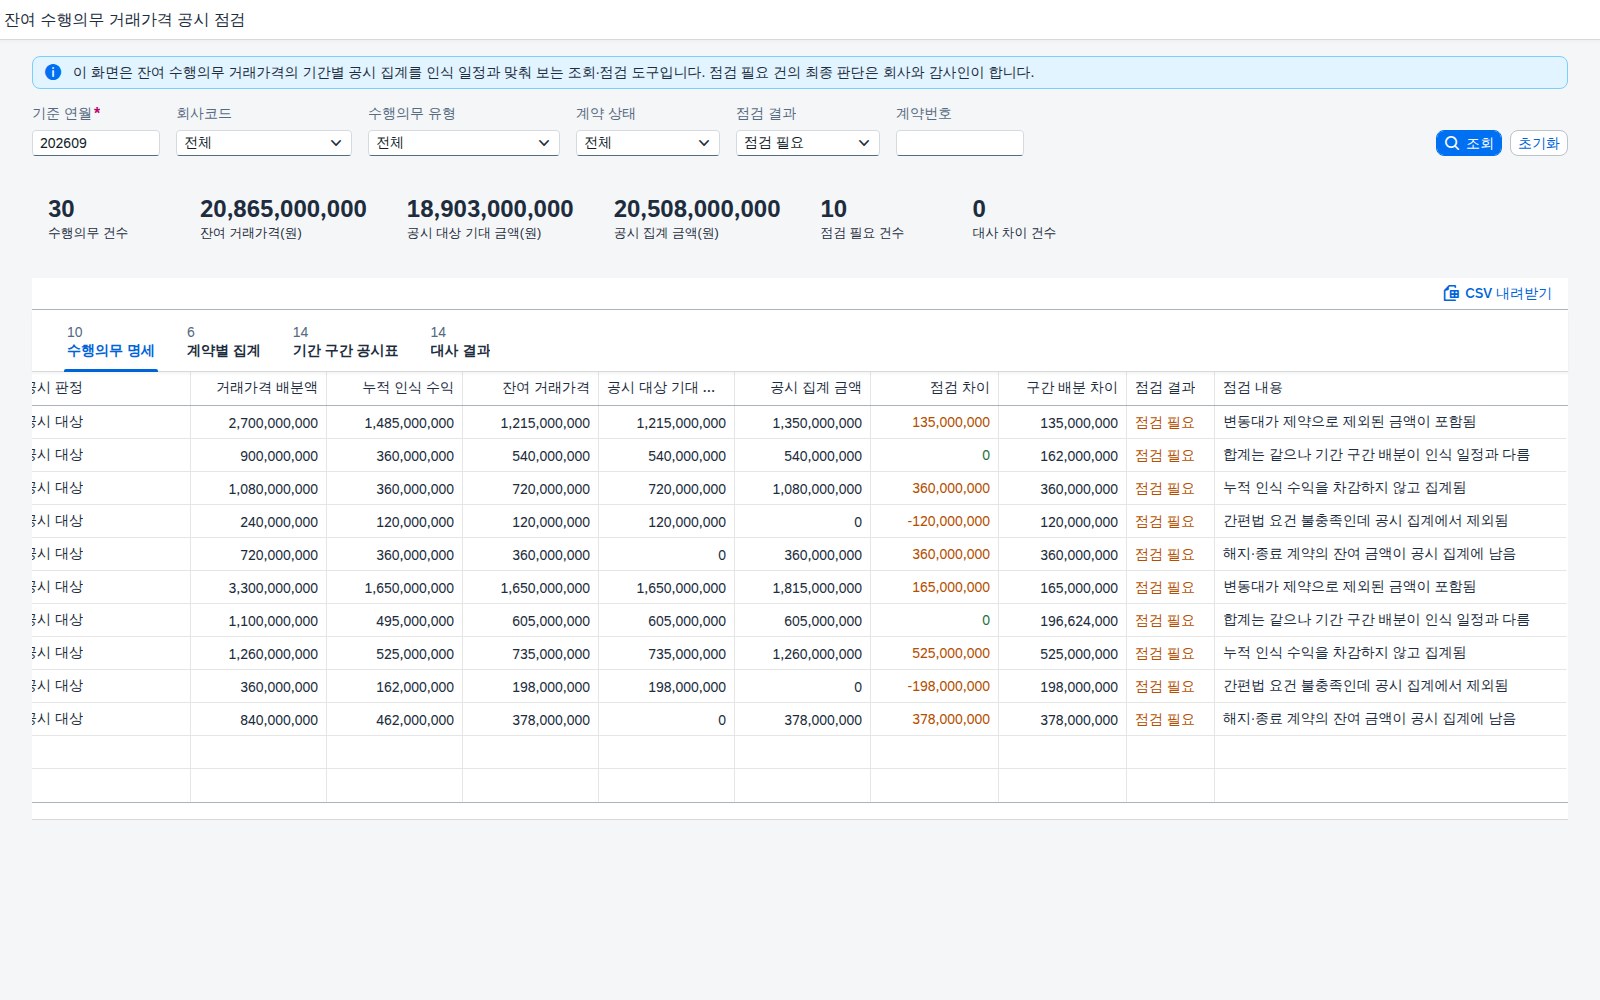
Task: Open the 계약 상태 dropdown
Action: 648,143
